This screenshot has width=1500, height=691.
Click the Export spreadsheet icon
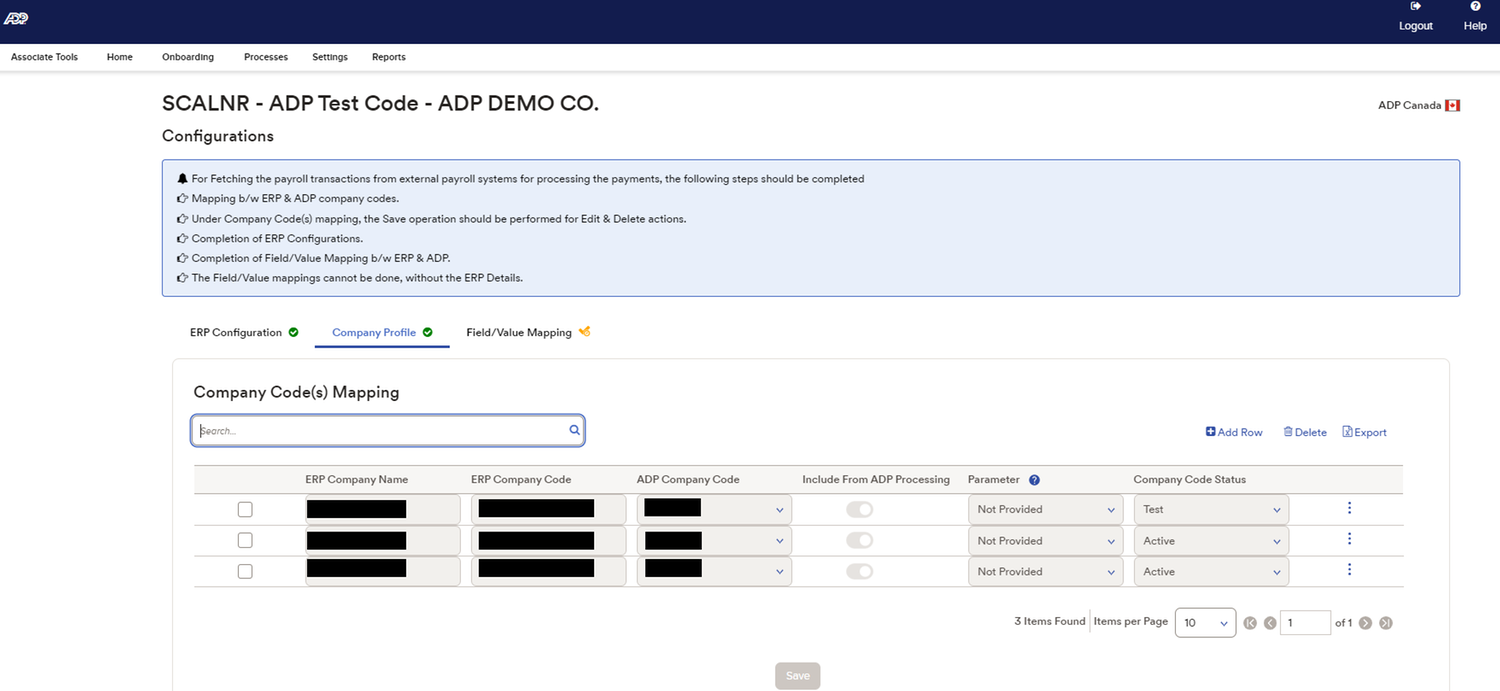click(1347, 431)
